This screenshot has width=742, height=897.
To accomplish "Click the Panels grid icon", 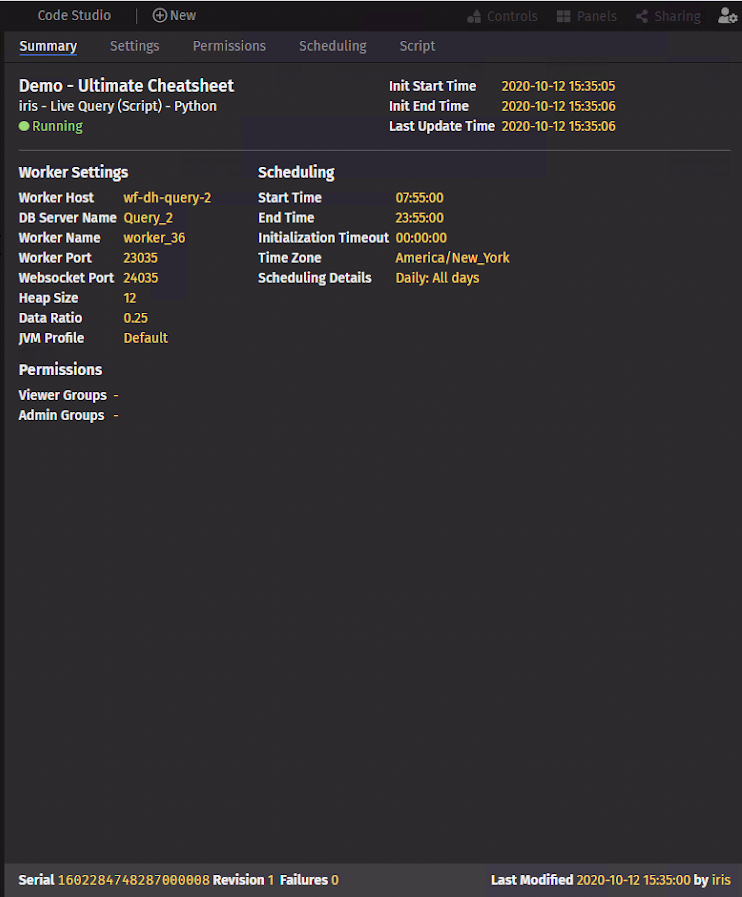I will [564, 17].
